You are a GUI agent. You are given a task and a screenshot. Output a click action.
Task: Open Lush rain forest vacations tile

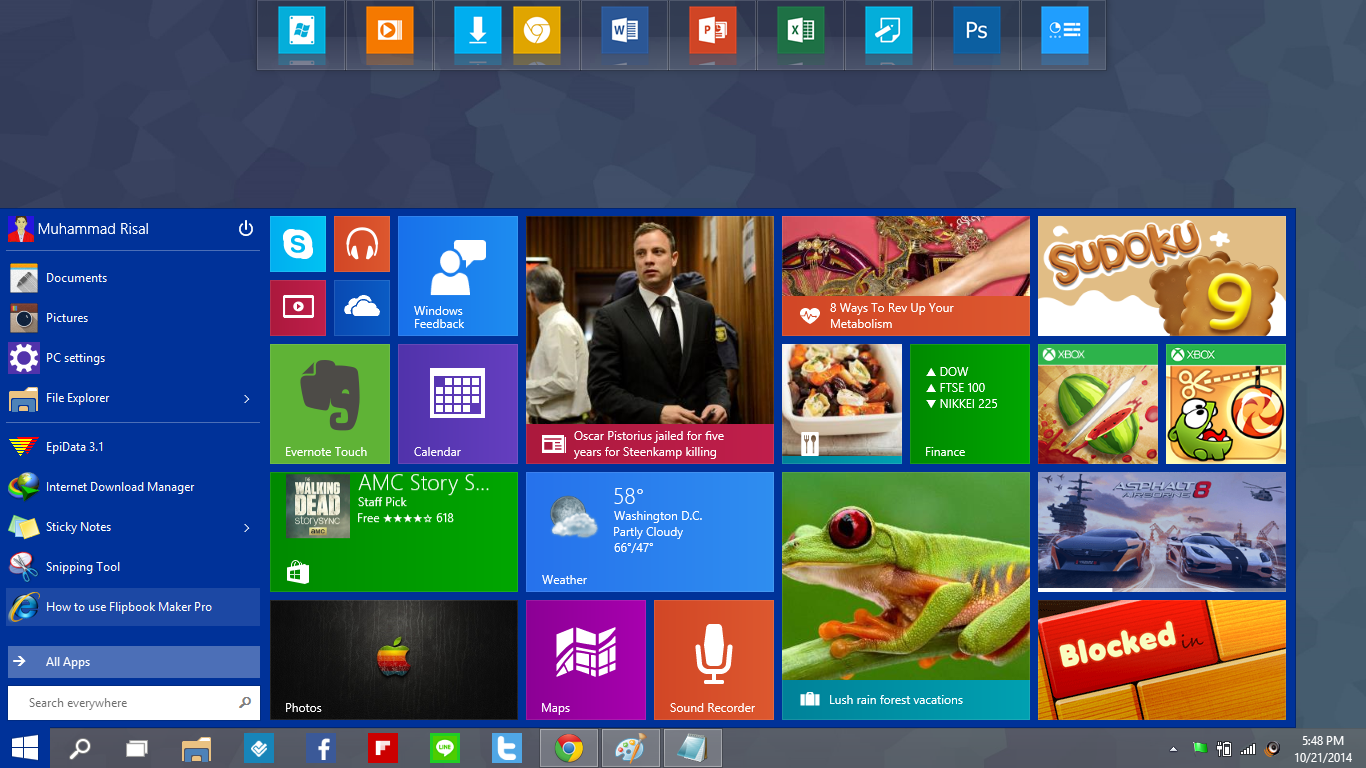click(x=906, y=596)
